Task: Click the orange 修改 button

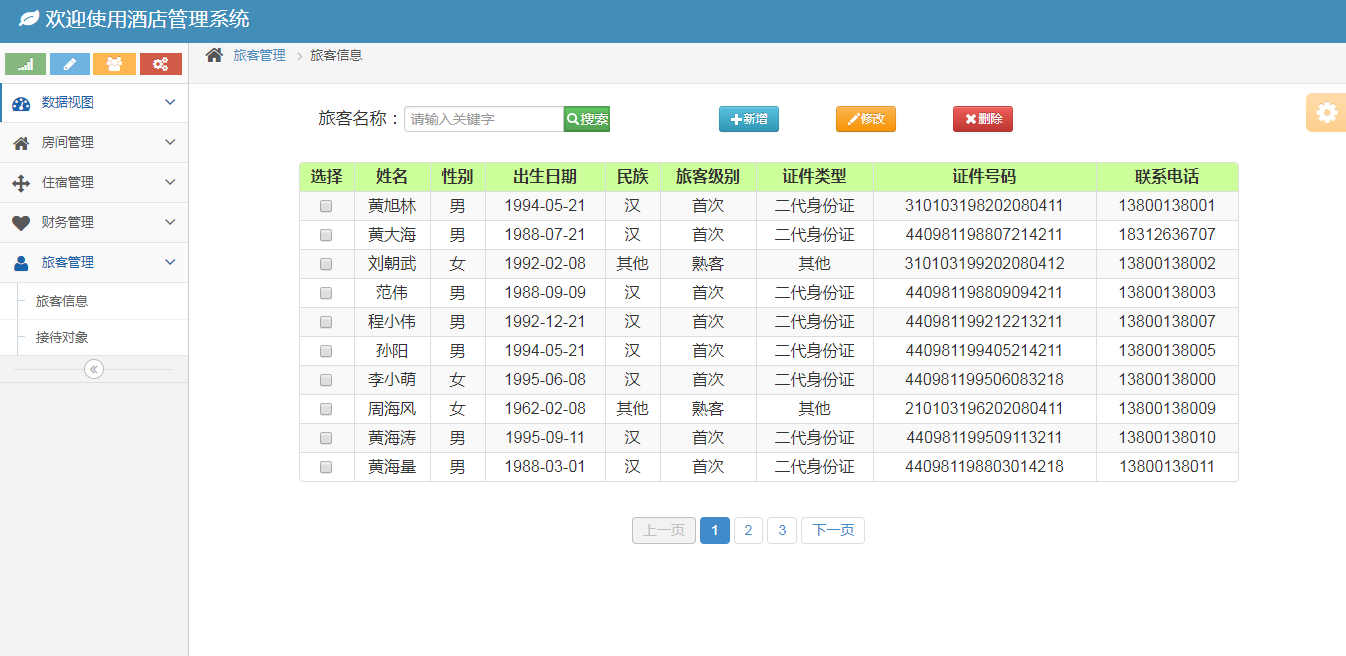Action: [866, 119]
